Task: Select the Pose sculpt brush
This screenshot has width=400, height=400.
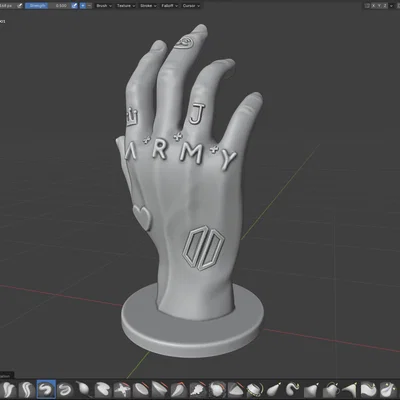Action: click(x=331, y=389)
